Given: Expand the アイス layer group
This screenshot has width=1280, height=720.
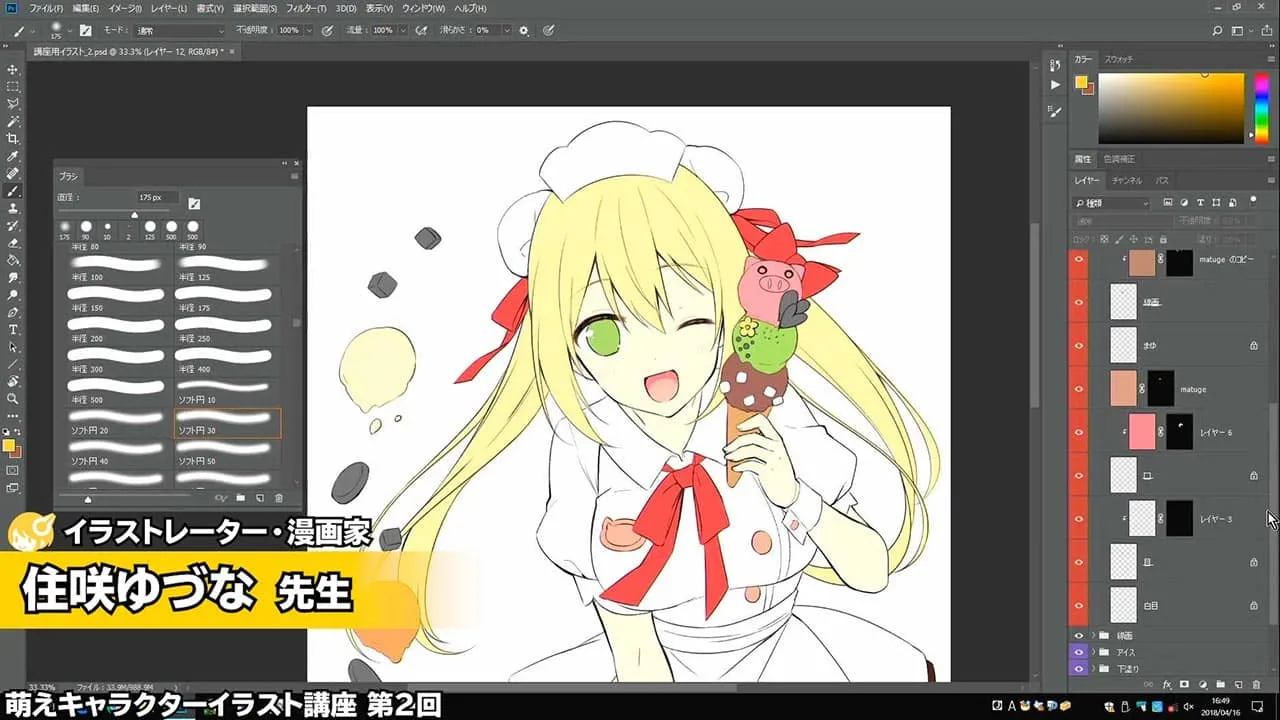Looking at the screenshot, I should tap(1093, 652).
